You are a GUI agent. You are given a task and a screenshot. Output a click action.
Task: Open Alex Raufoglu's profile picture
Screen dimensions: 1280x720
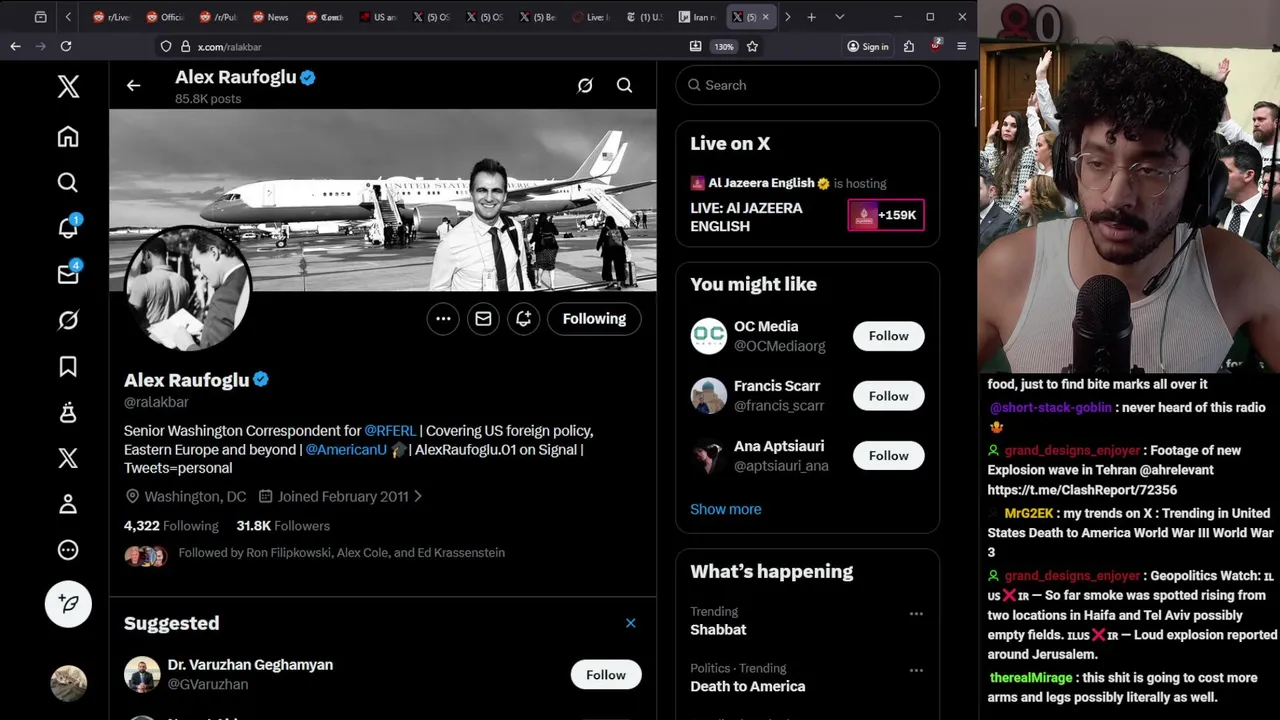pos(187,289)
